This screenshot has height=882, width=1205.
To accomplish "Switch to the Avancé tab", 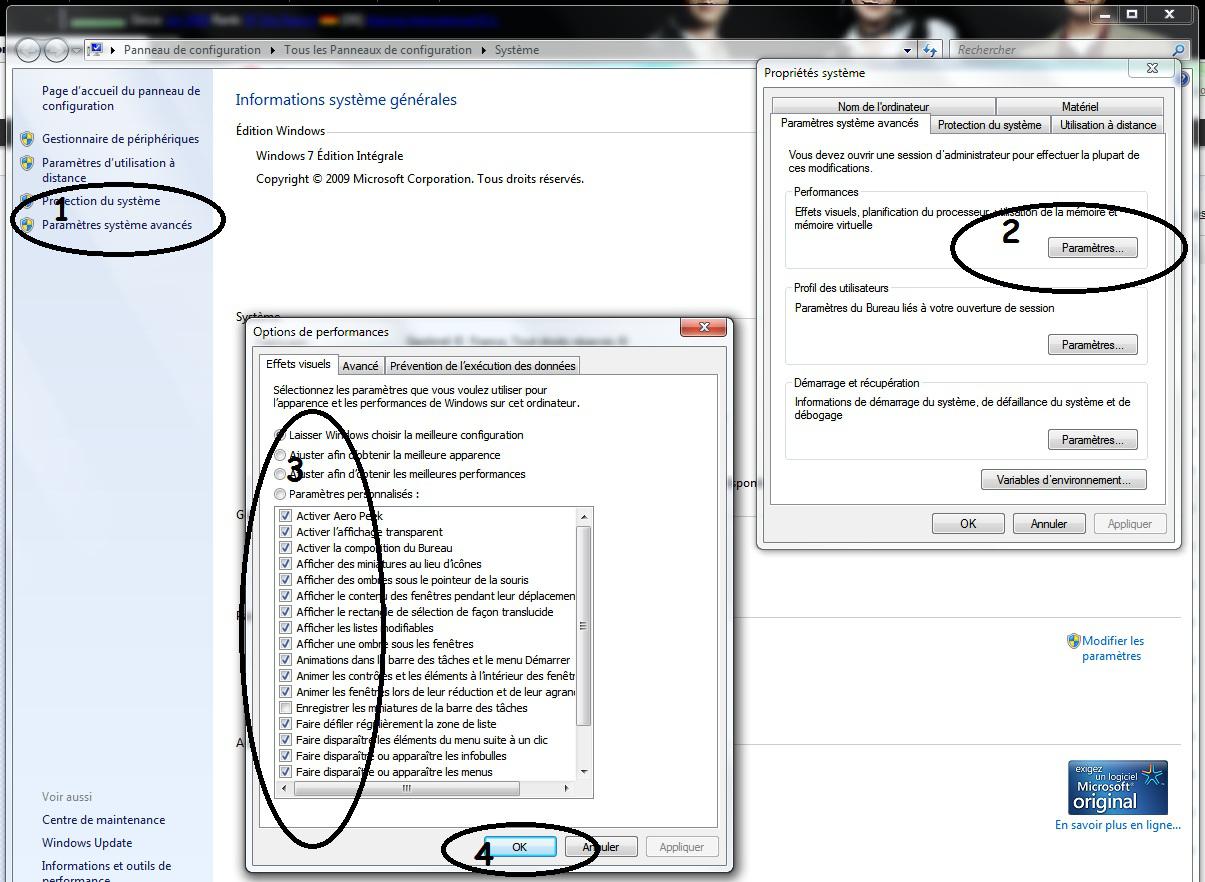I will (360, 366).
